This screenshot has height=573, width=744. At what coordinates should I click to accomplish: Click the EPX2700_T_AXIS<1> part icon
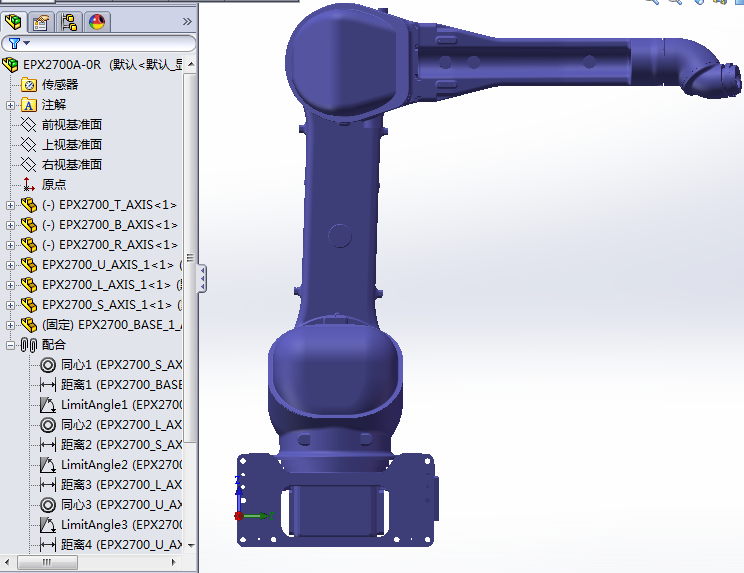tap(29, 205)
